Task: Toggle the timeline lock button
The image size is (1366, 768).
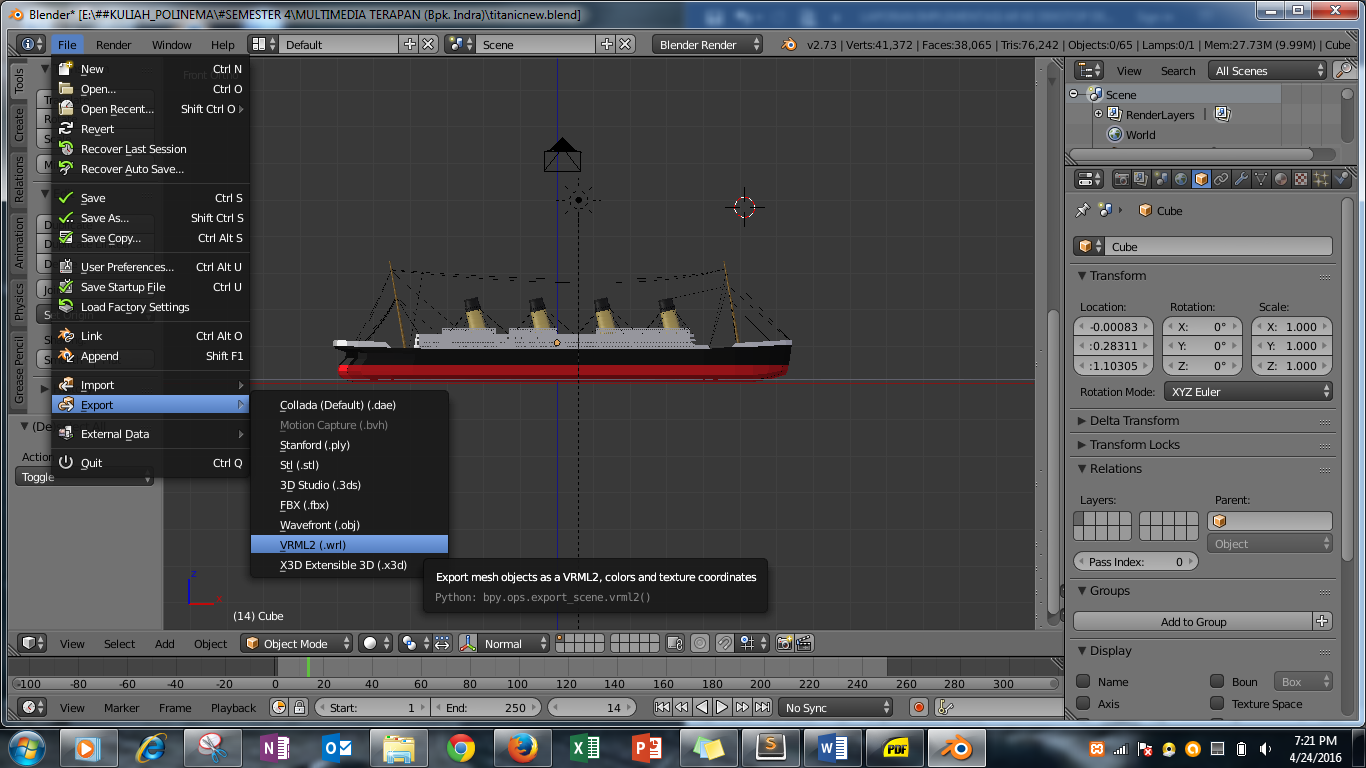Action: point(299,707)
